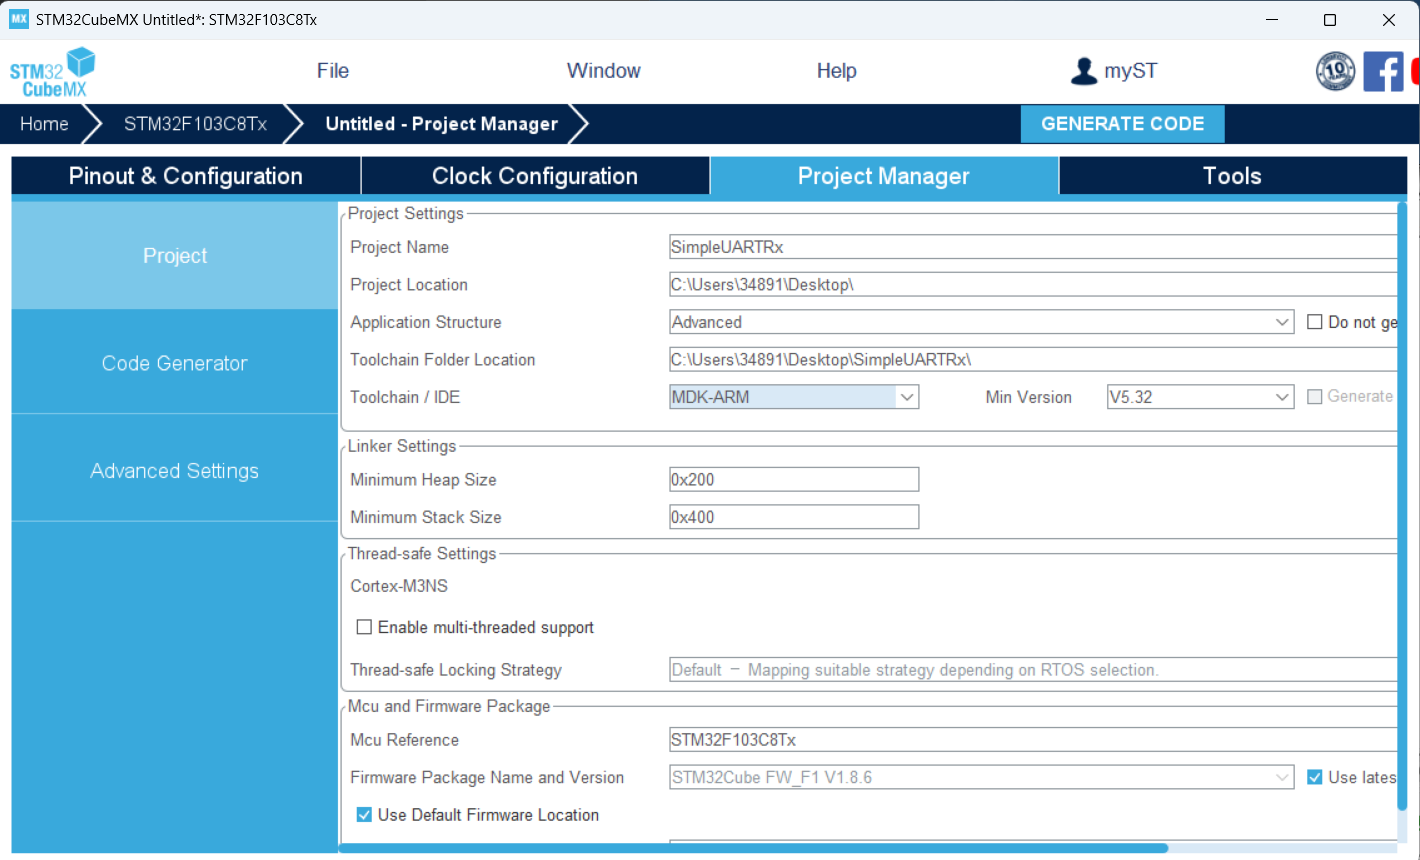1420x860 pixels.
Task: Click the Mcu Reference field
Action: pyautogui.click(x=1033, y=740)
